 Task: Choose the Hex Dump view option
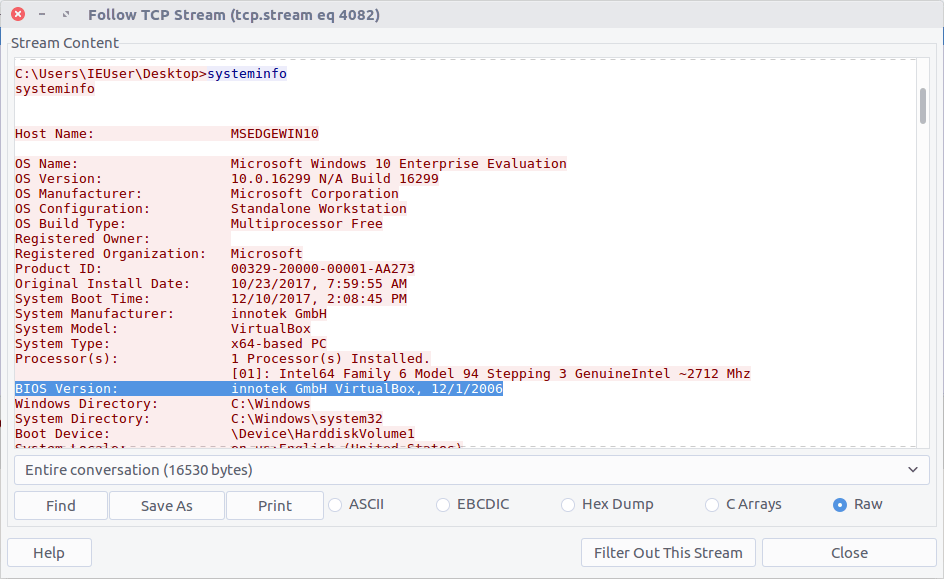click(x=569, y=505)
